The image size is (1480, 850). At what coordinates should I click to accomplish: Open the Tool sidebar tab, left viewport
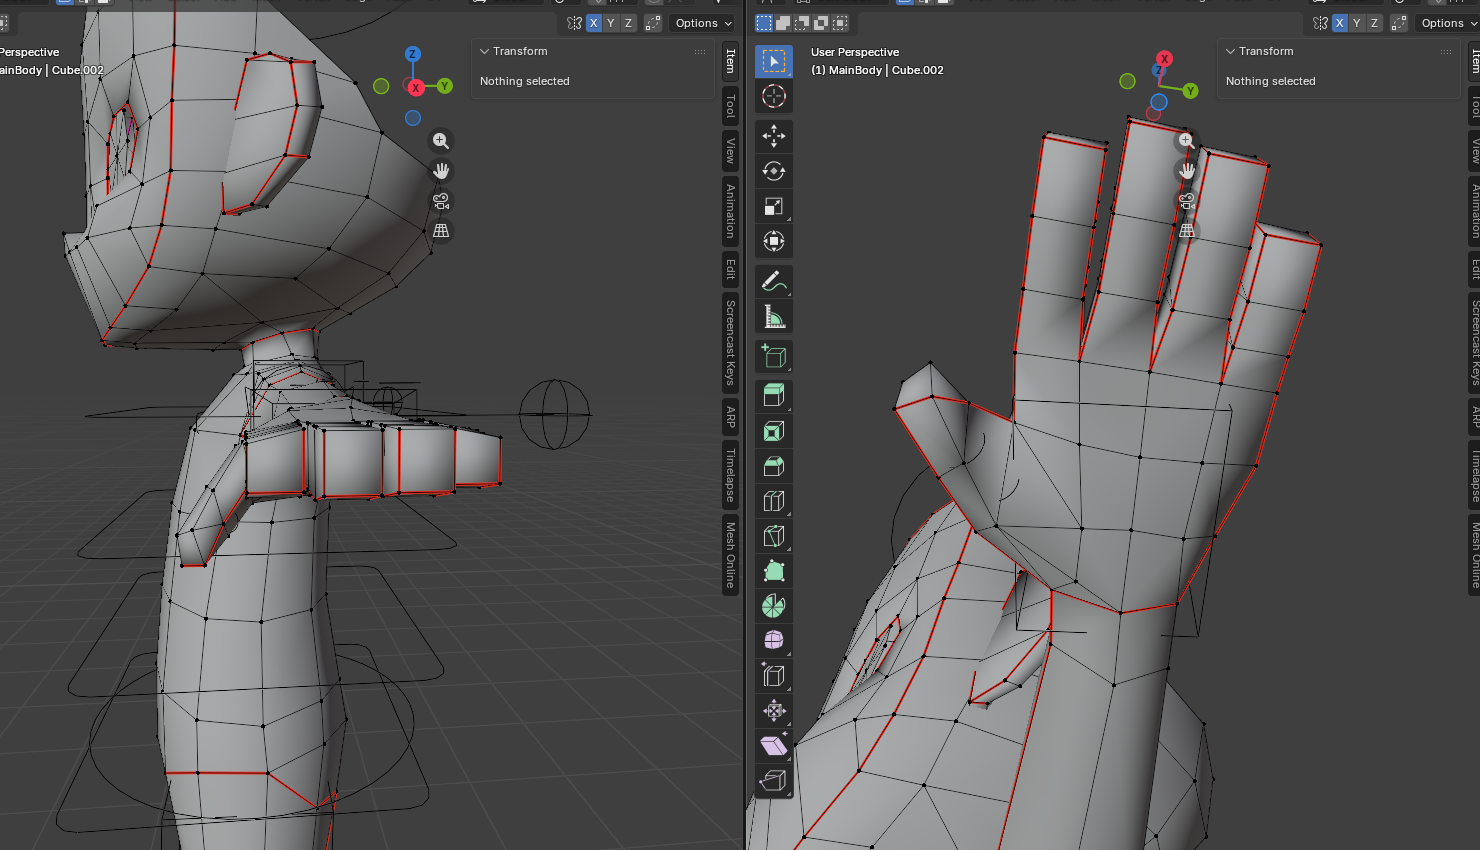coord(730,105)
